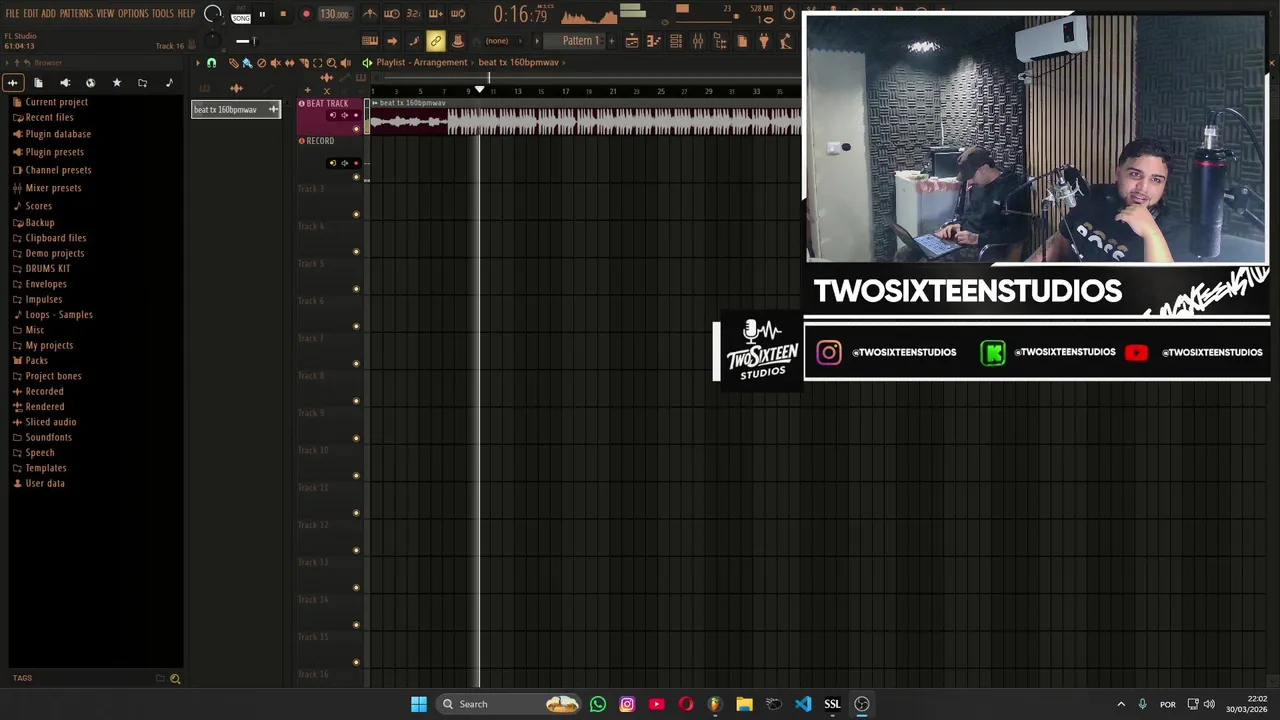This screenshot has width=1280, height=720.
Task: Show all browser content tab
Action: tap(12, 82)
